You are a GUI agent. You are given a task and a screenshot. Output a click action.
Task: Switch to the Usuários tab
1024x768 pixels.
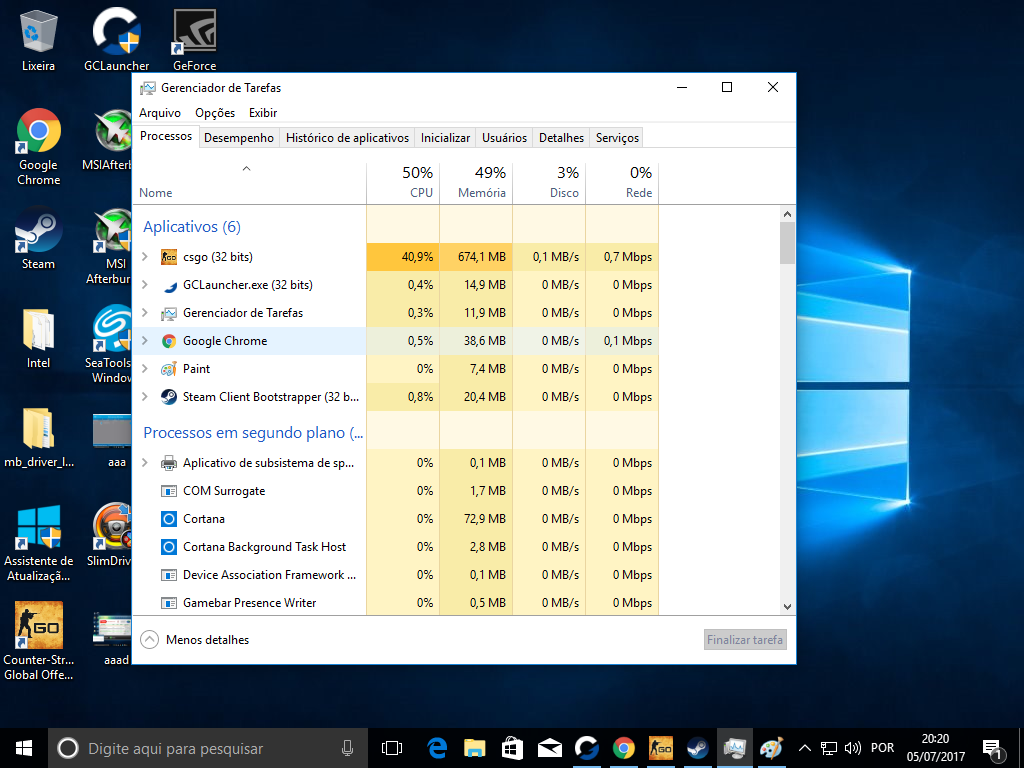tap(504, 138)
